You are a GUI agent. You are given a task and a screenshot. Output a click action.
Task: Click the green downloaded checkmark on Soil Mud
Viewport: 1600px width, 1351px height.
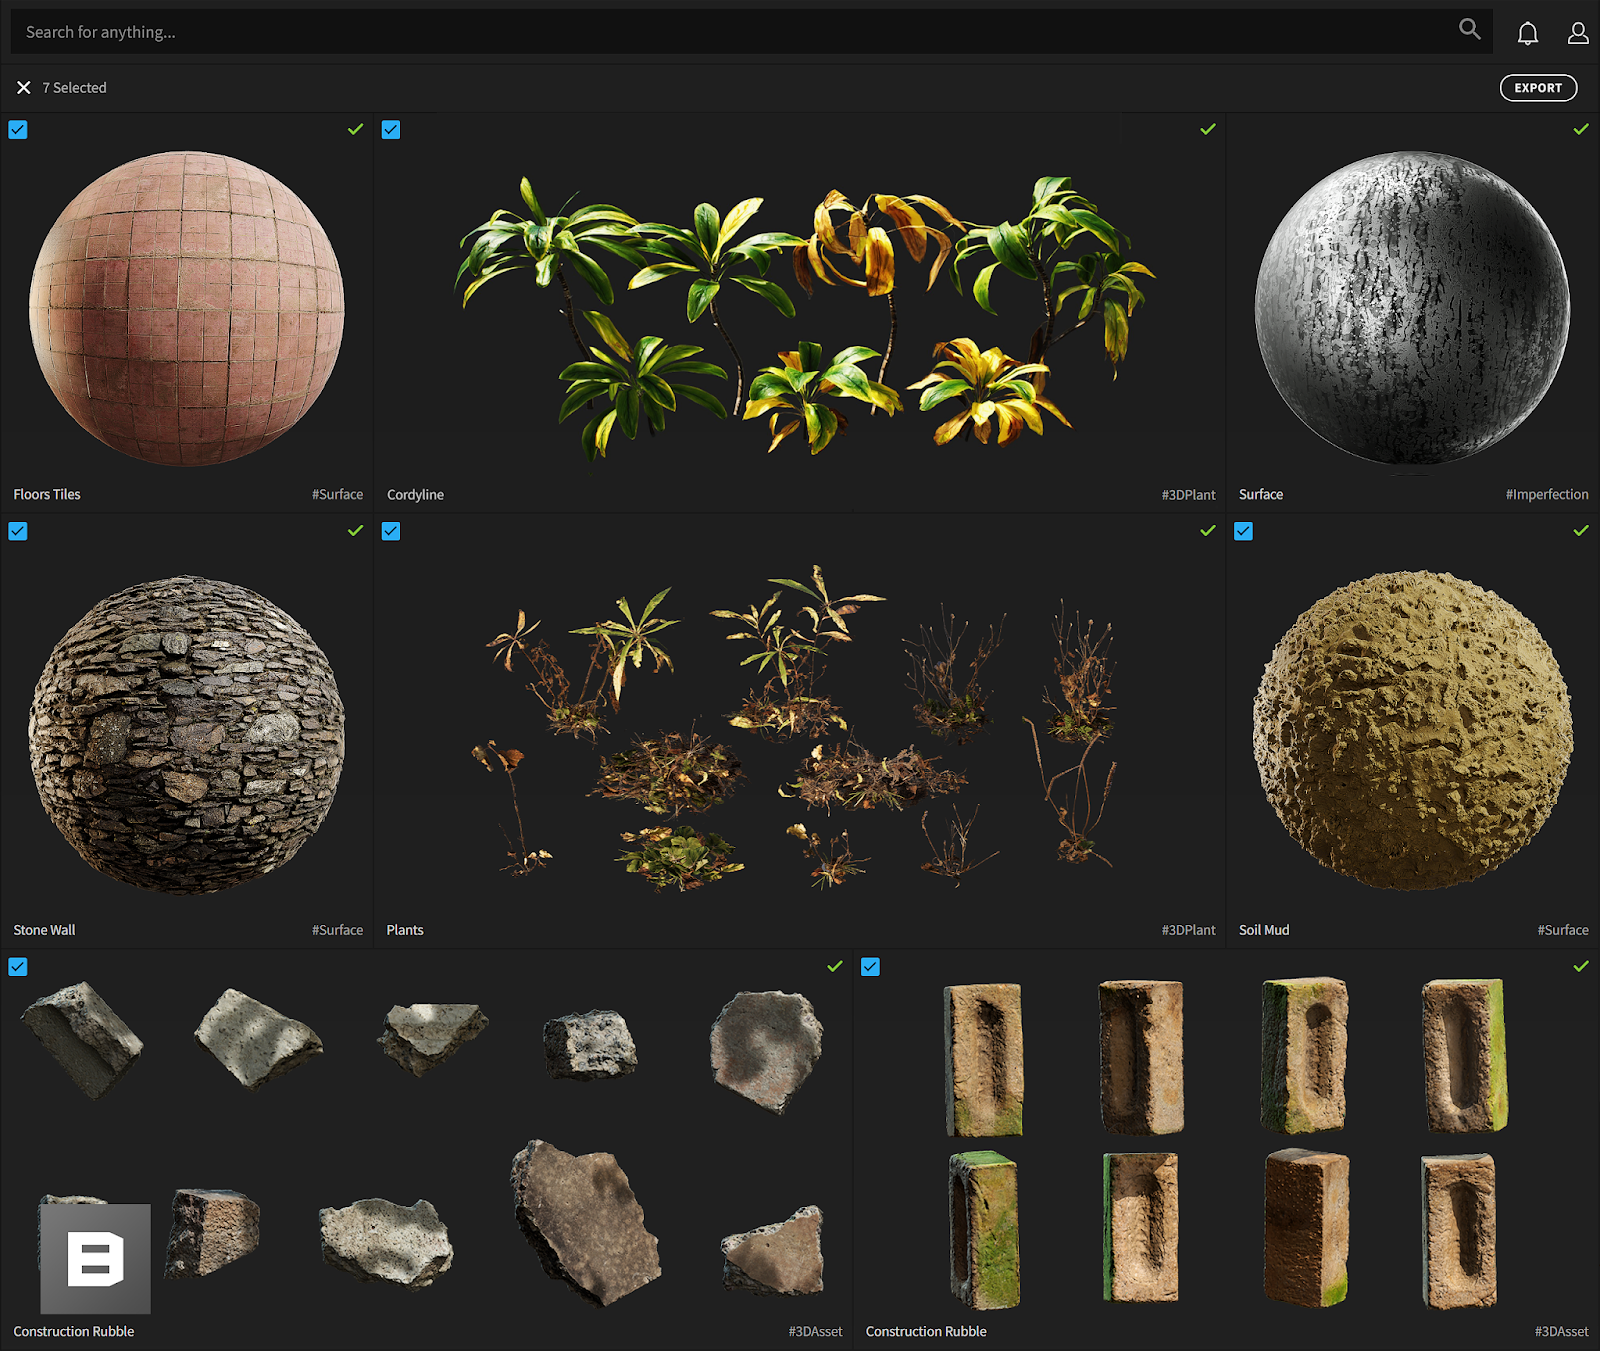pyautogui.click(x=1581, y=531)
